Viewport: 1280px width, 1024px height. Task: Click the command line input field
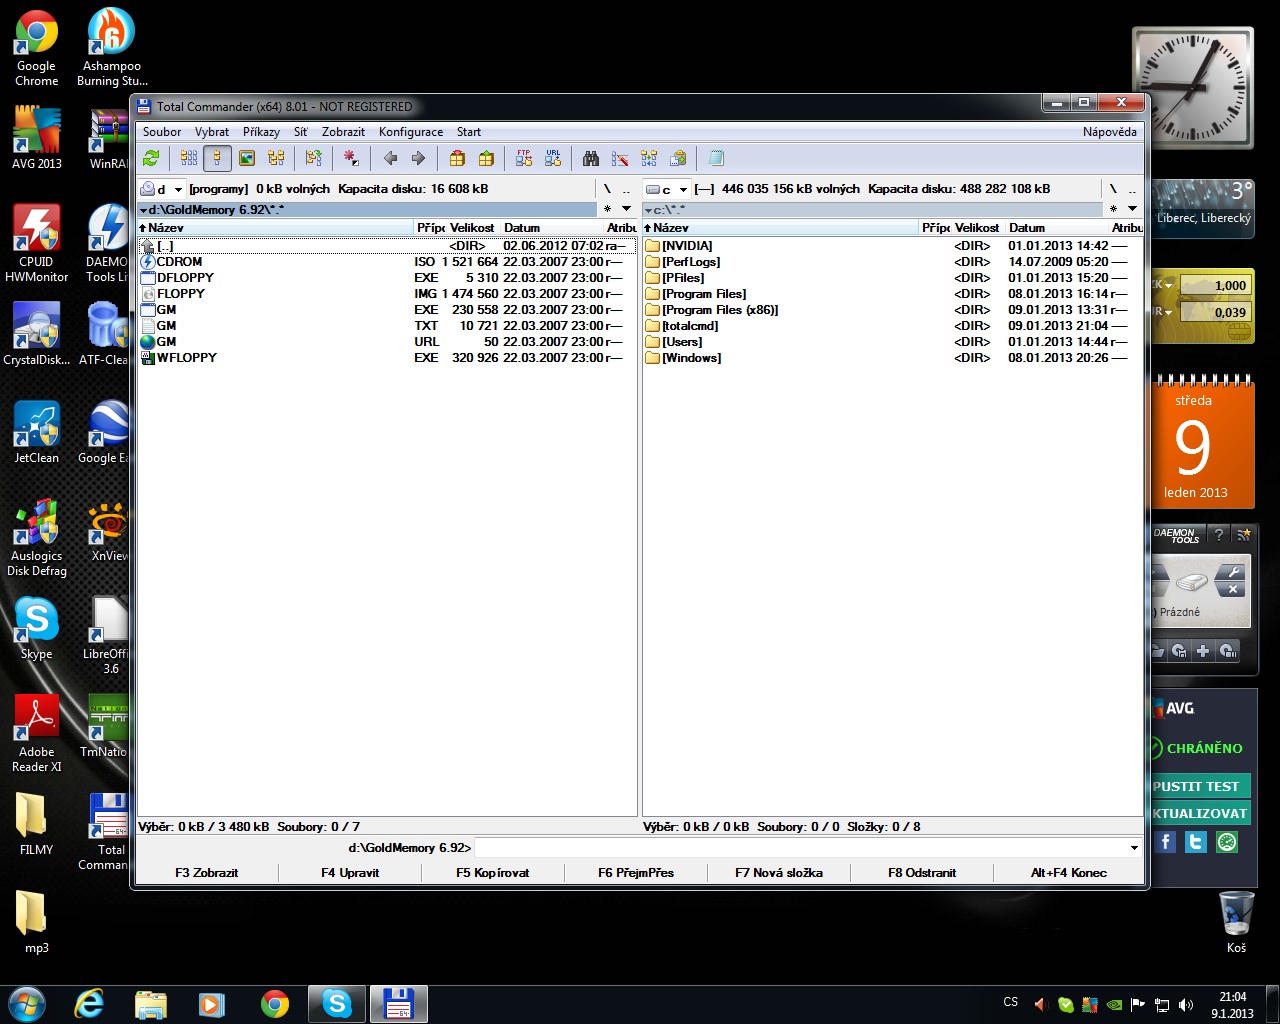800,848
